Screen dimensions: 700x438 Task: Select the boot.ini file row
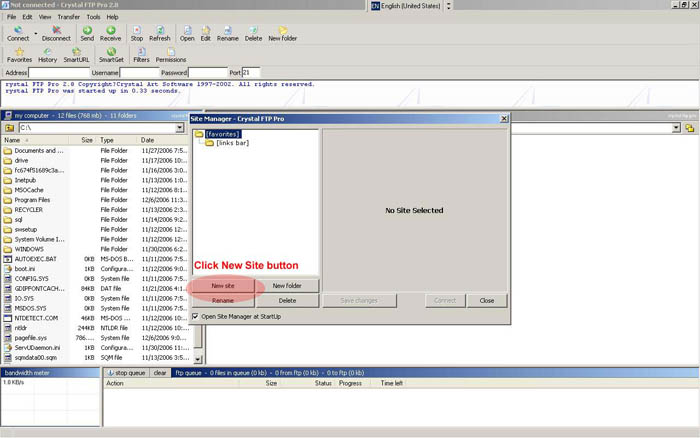(x=96, y=269)
